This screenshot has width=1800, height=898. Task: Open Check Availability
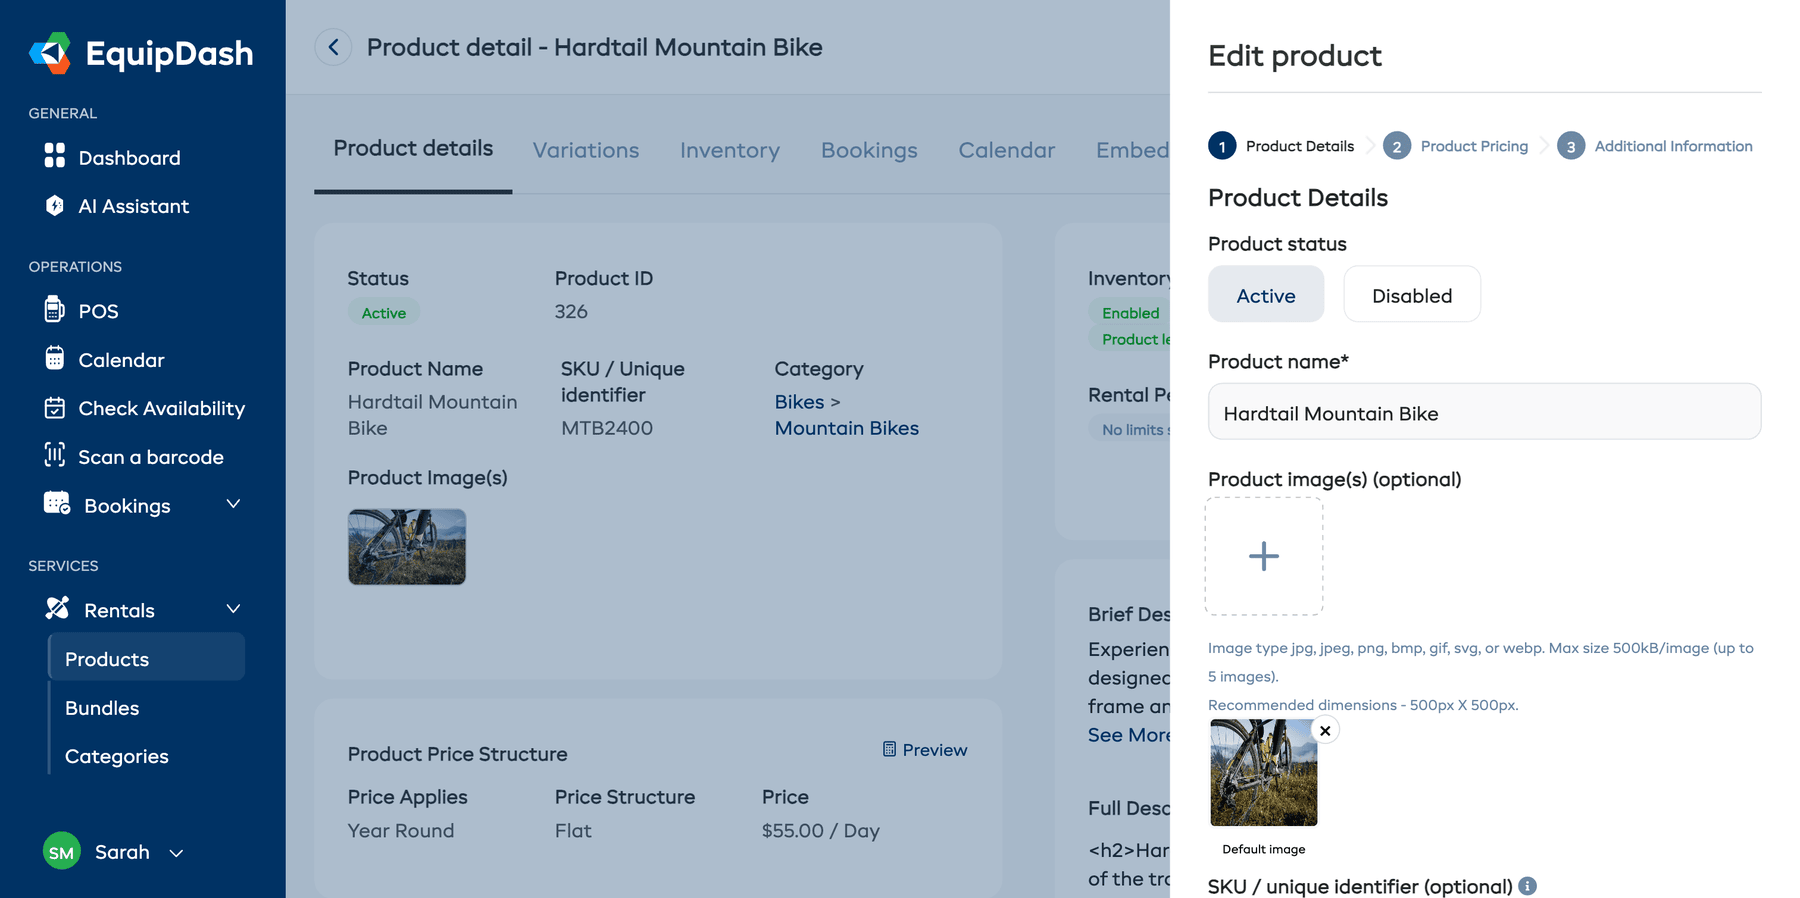145,408
